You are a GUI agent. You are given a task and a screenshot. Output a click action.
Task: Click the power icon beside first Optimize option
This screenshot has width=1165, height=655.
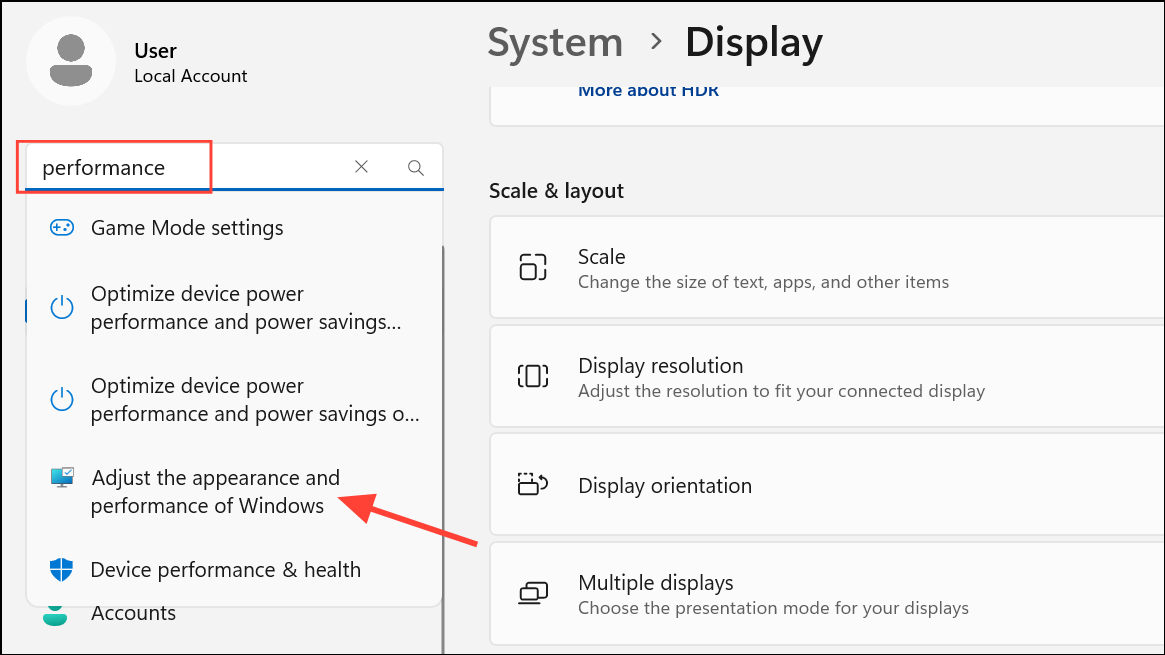point(62,307)
